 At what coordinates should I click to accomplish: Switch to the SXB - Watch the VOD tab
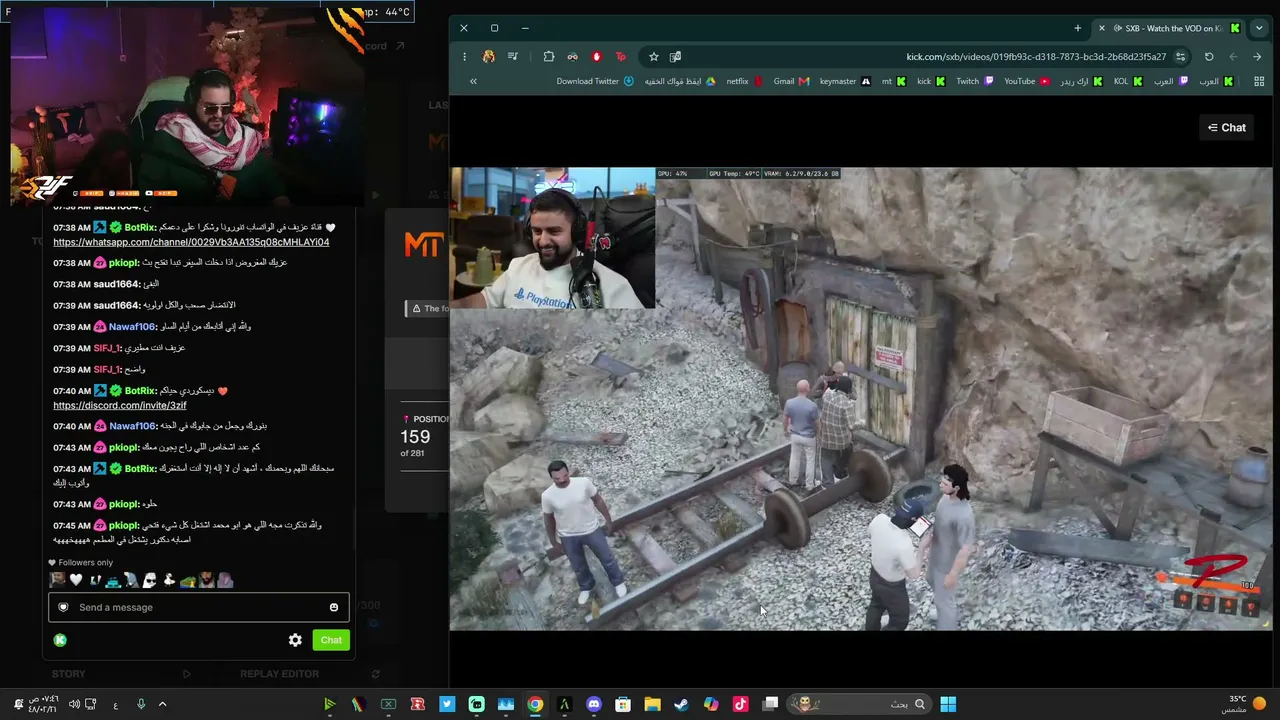tap(1170, 28)
